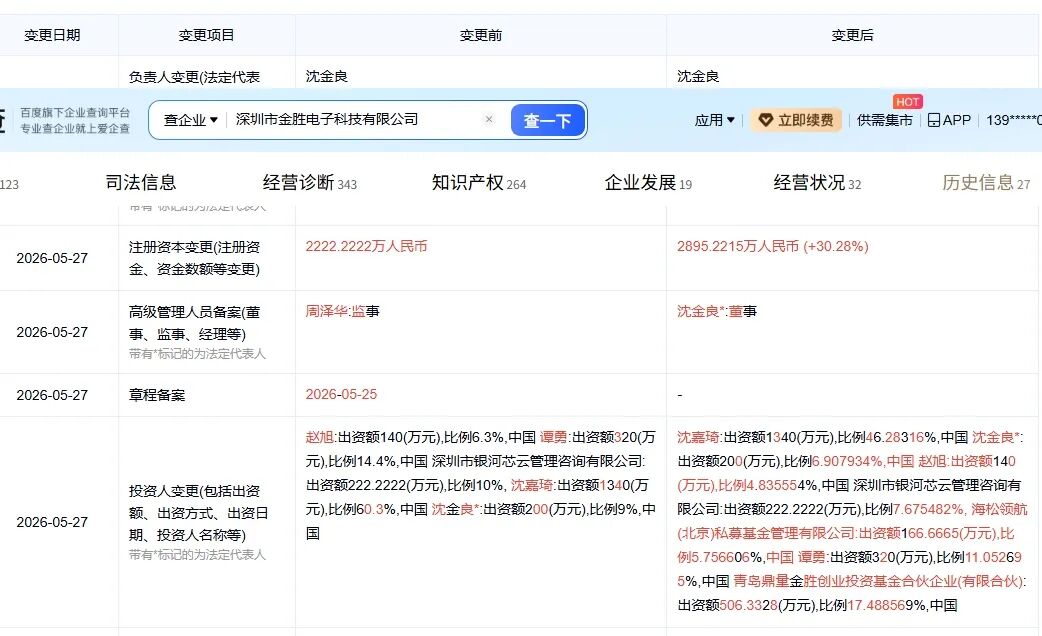
Task: Click the 立即续费 renew button
Action: (796, 120)
